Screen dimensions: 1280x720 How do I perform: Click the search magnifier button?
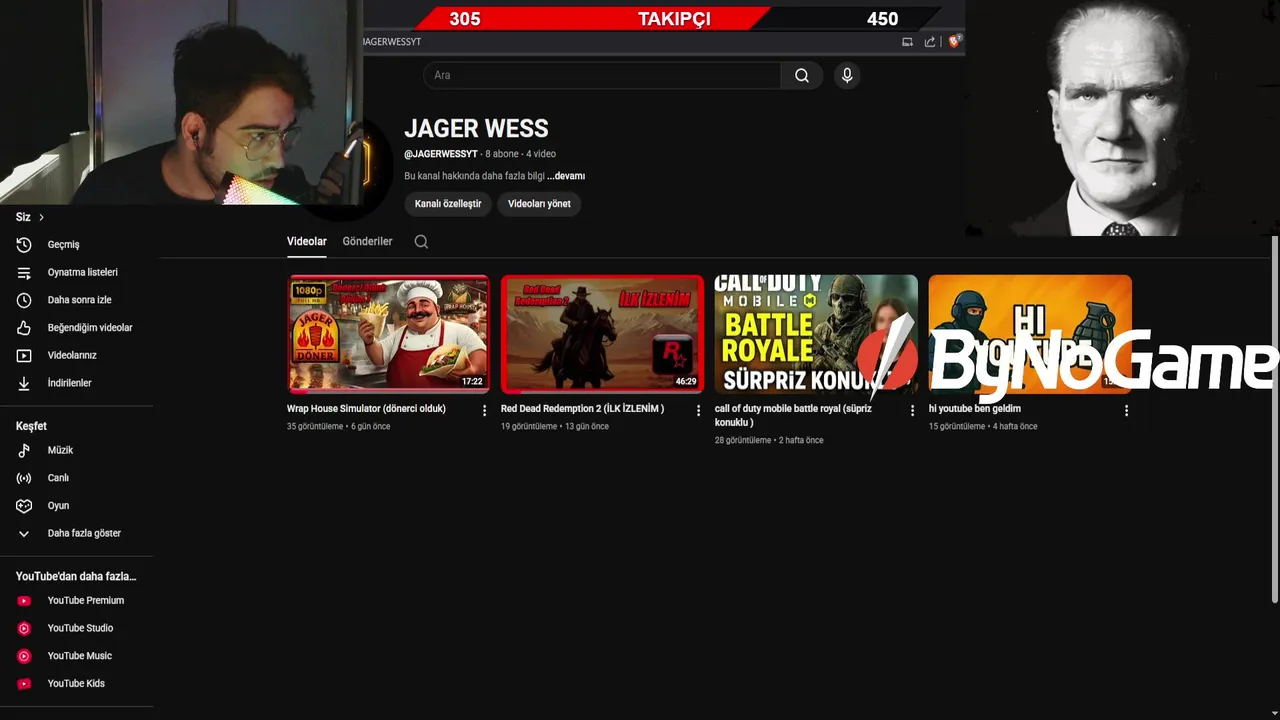pyautogui.click(x=802, y=75)
